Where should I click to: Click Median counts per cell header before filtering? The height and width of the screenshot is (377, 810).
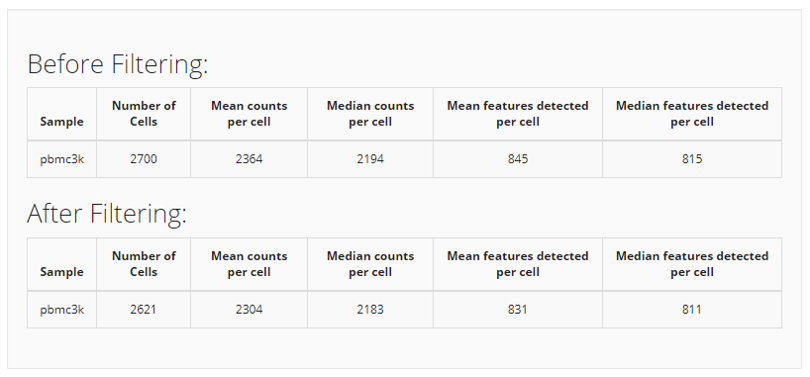[370, 114]
